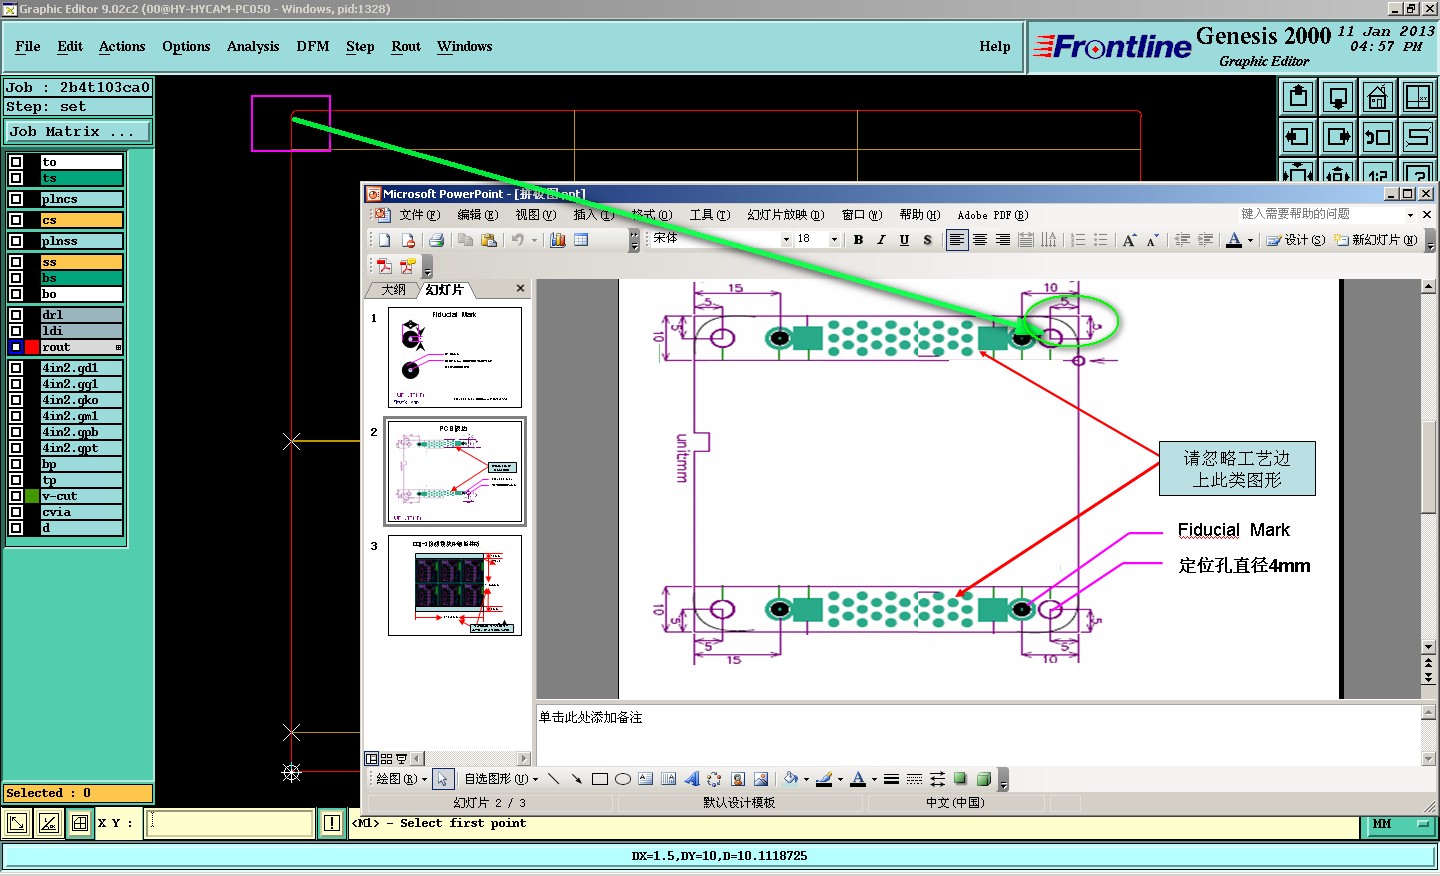Click the 3-D style icon
1440x876 pixels.
(984, 779)
